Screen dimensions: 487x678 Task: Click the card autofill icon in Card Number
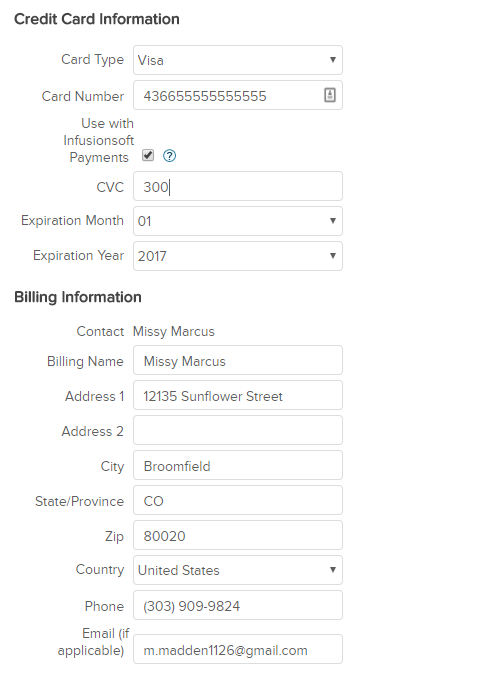[x=330, y=95]
